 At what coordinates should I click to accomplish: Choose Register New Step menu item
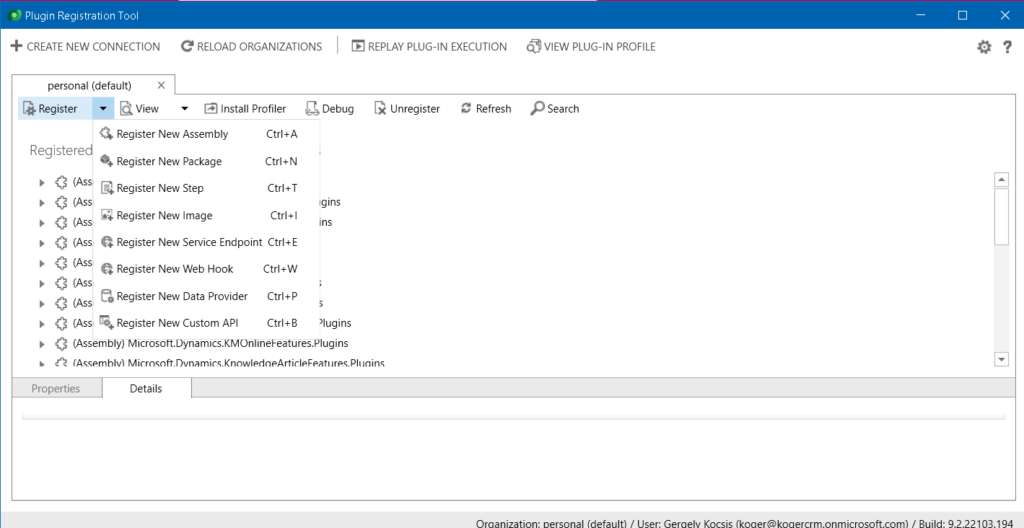(x=206, y=188)
